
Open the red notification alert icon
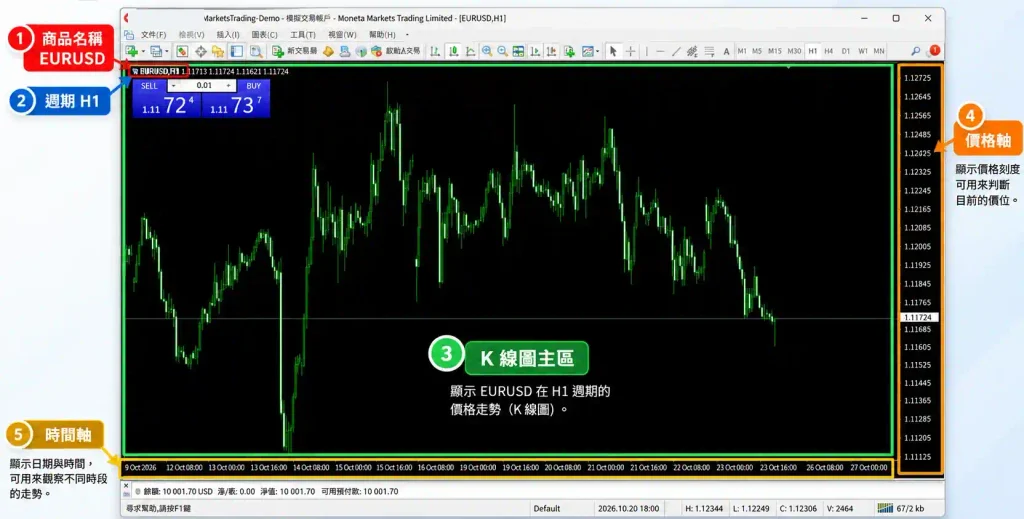pyautogui.click(x=934, y=50)
